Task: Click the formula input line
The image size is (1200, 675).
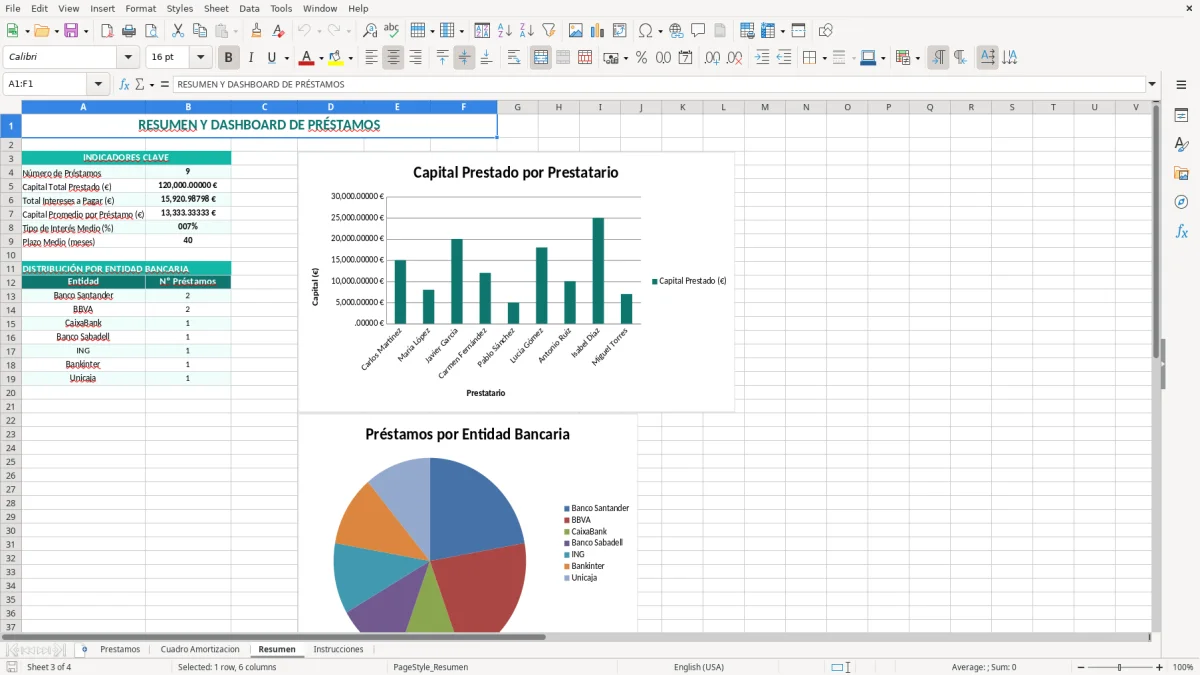Action: [x=659, y=85]
